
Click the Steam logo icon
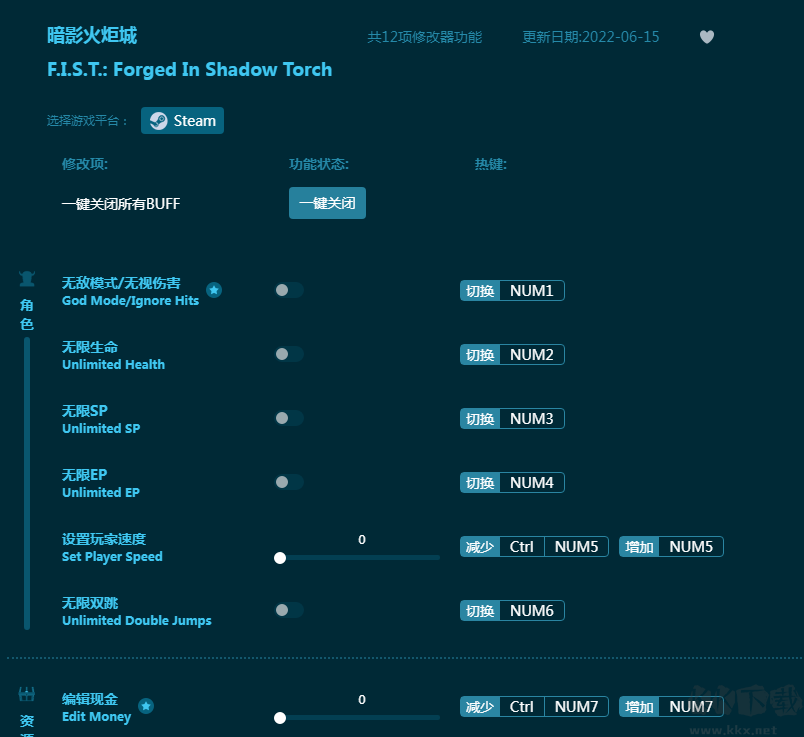pyautogui.click(x=158, y=121)
